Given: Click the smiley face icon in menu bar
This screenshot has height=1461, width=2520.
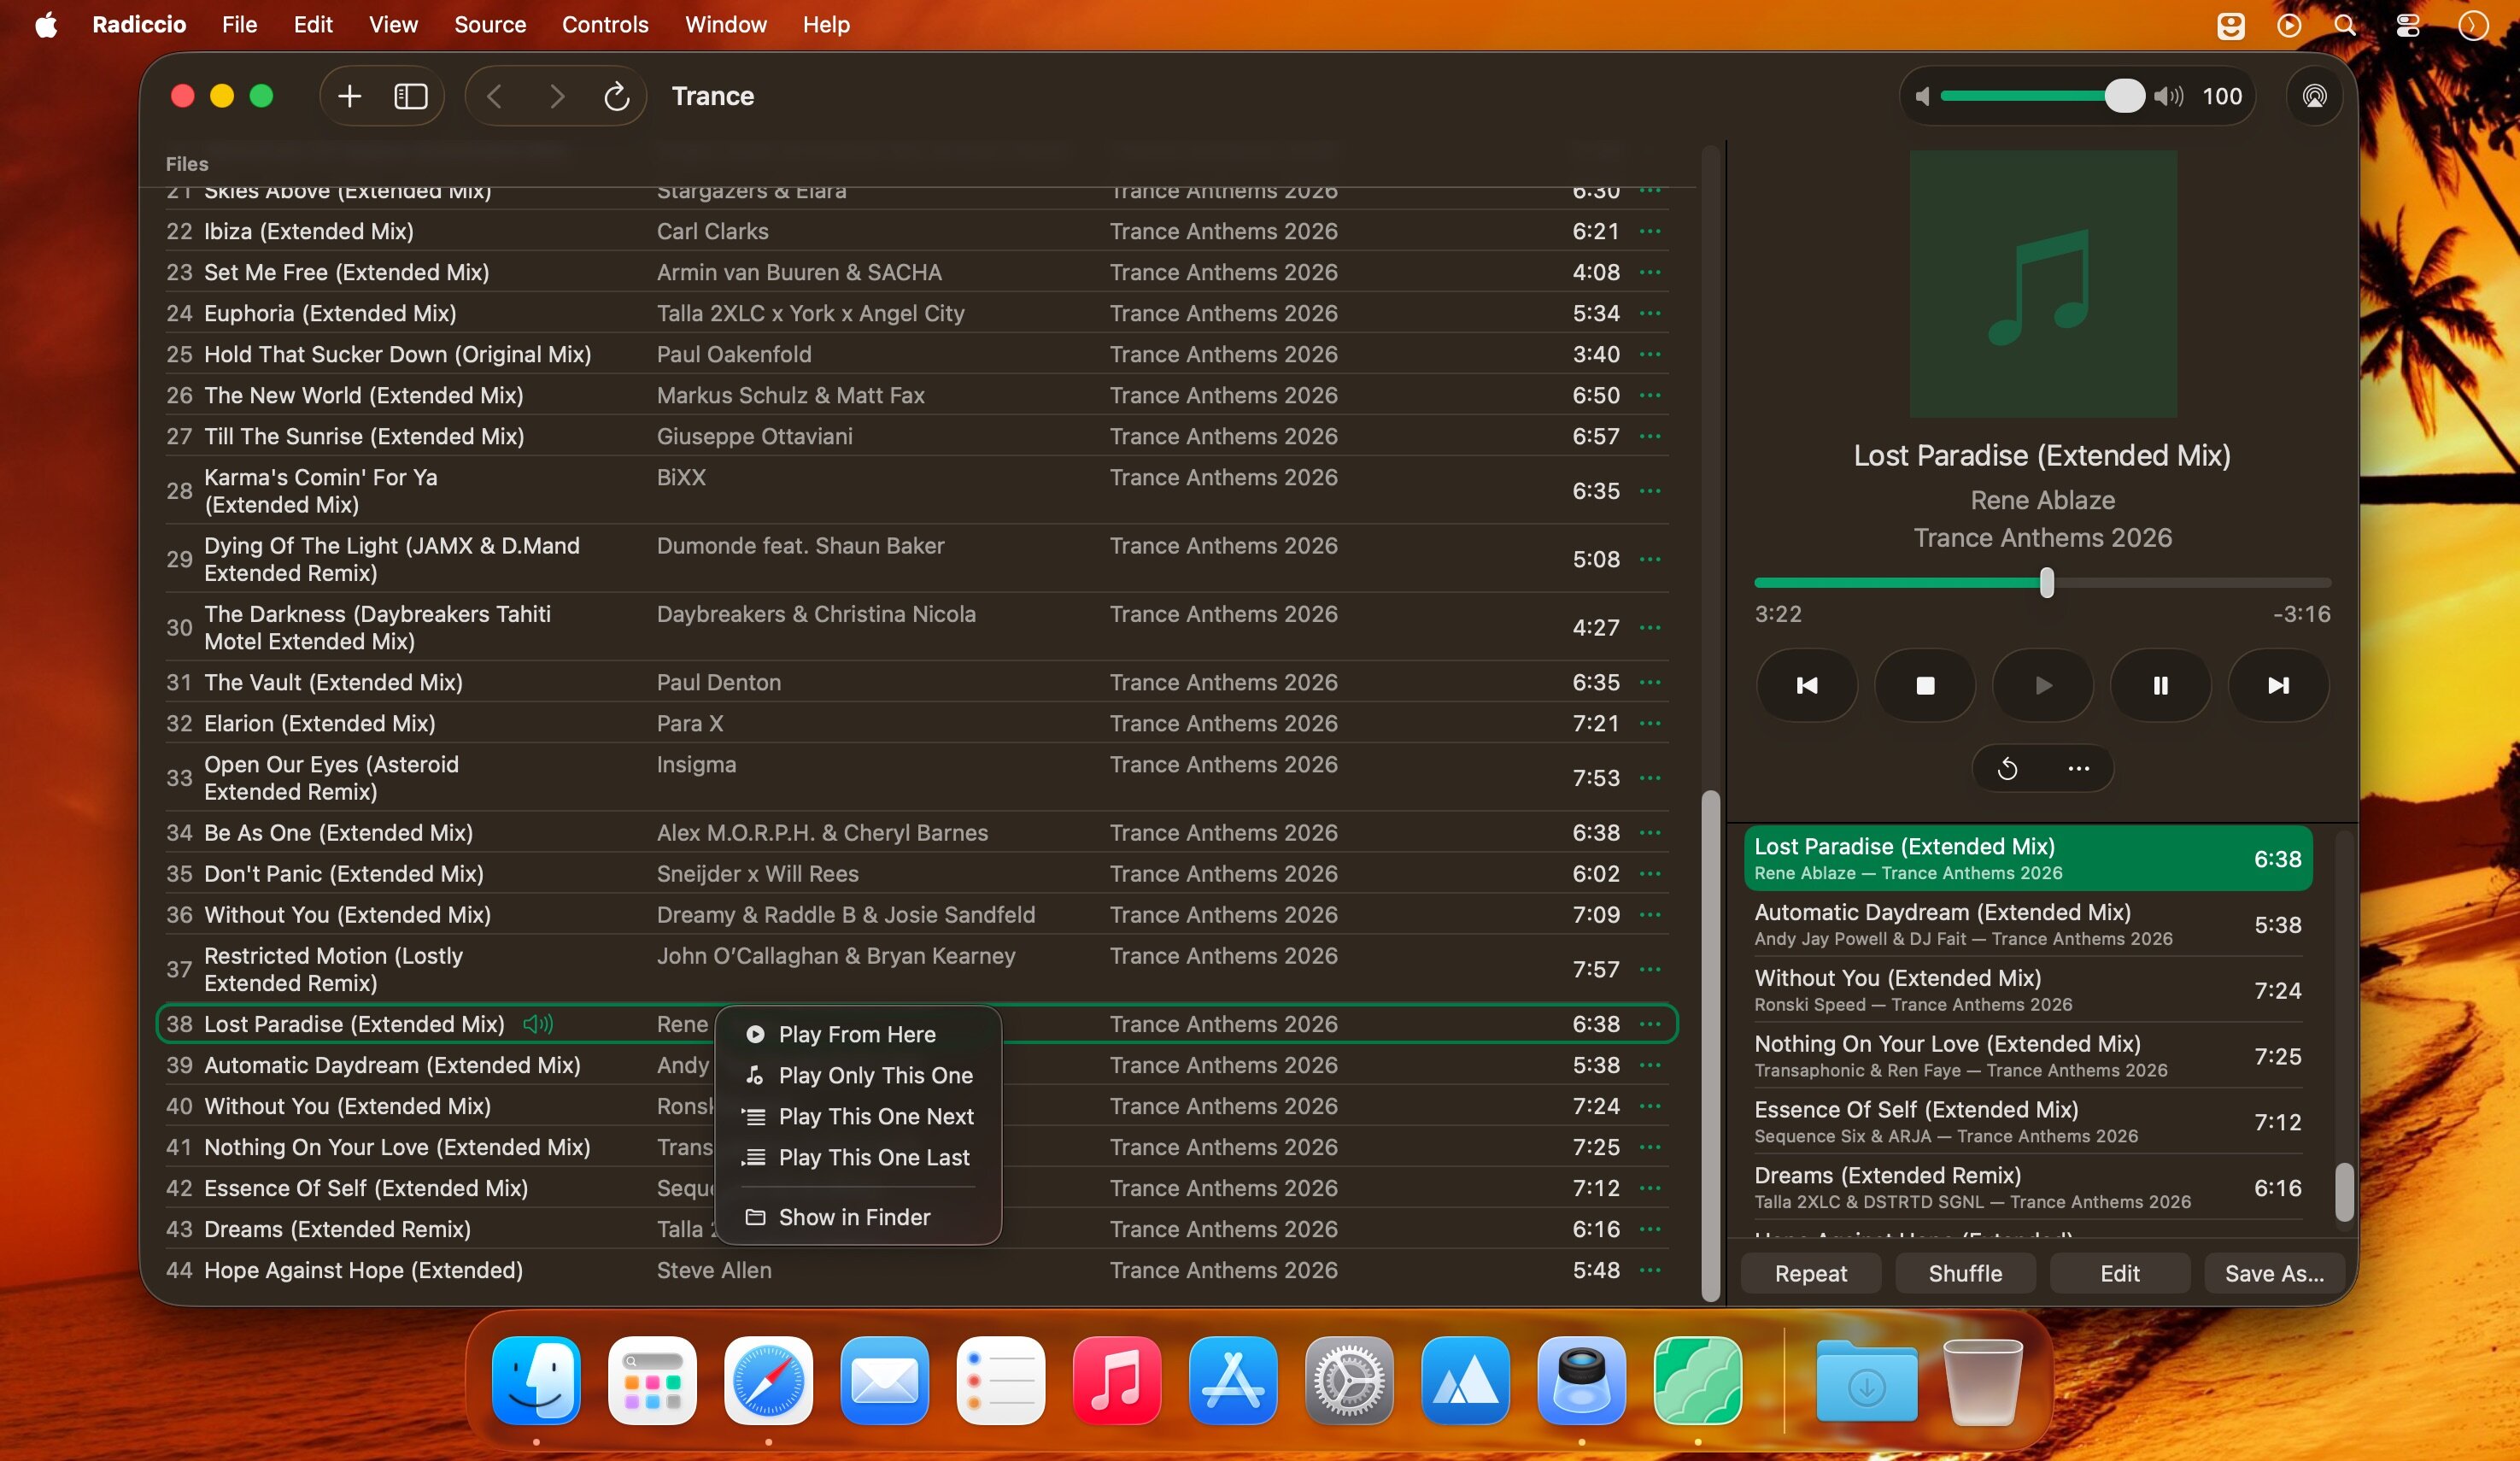Looking at the screenshot, I should click(x=2231, y=24).
